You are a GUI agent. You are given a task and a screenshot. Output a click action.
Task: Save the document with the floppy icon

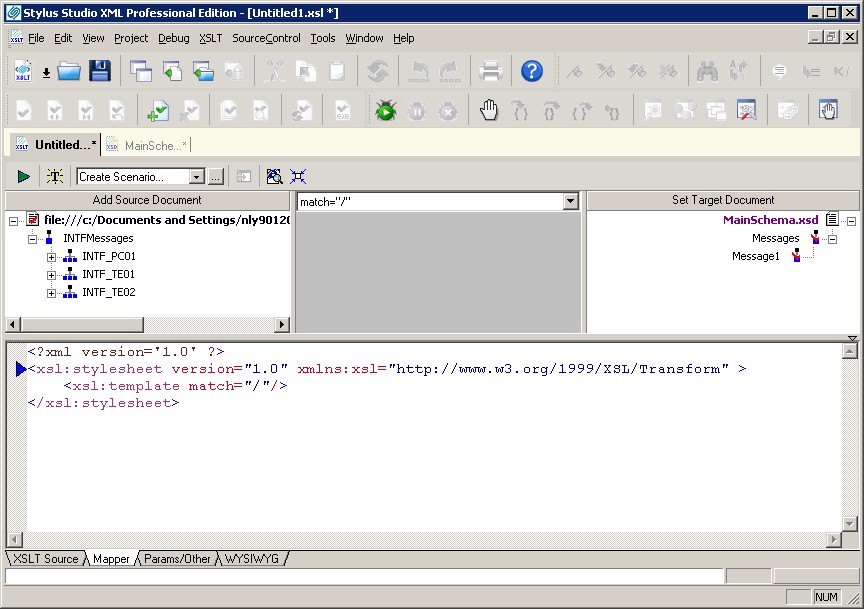click(99, 71)
